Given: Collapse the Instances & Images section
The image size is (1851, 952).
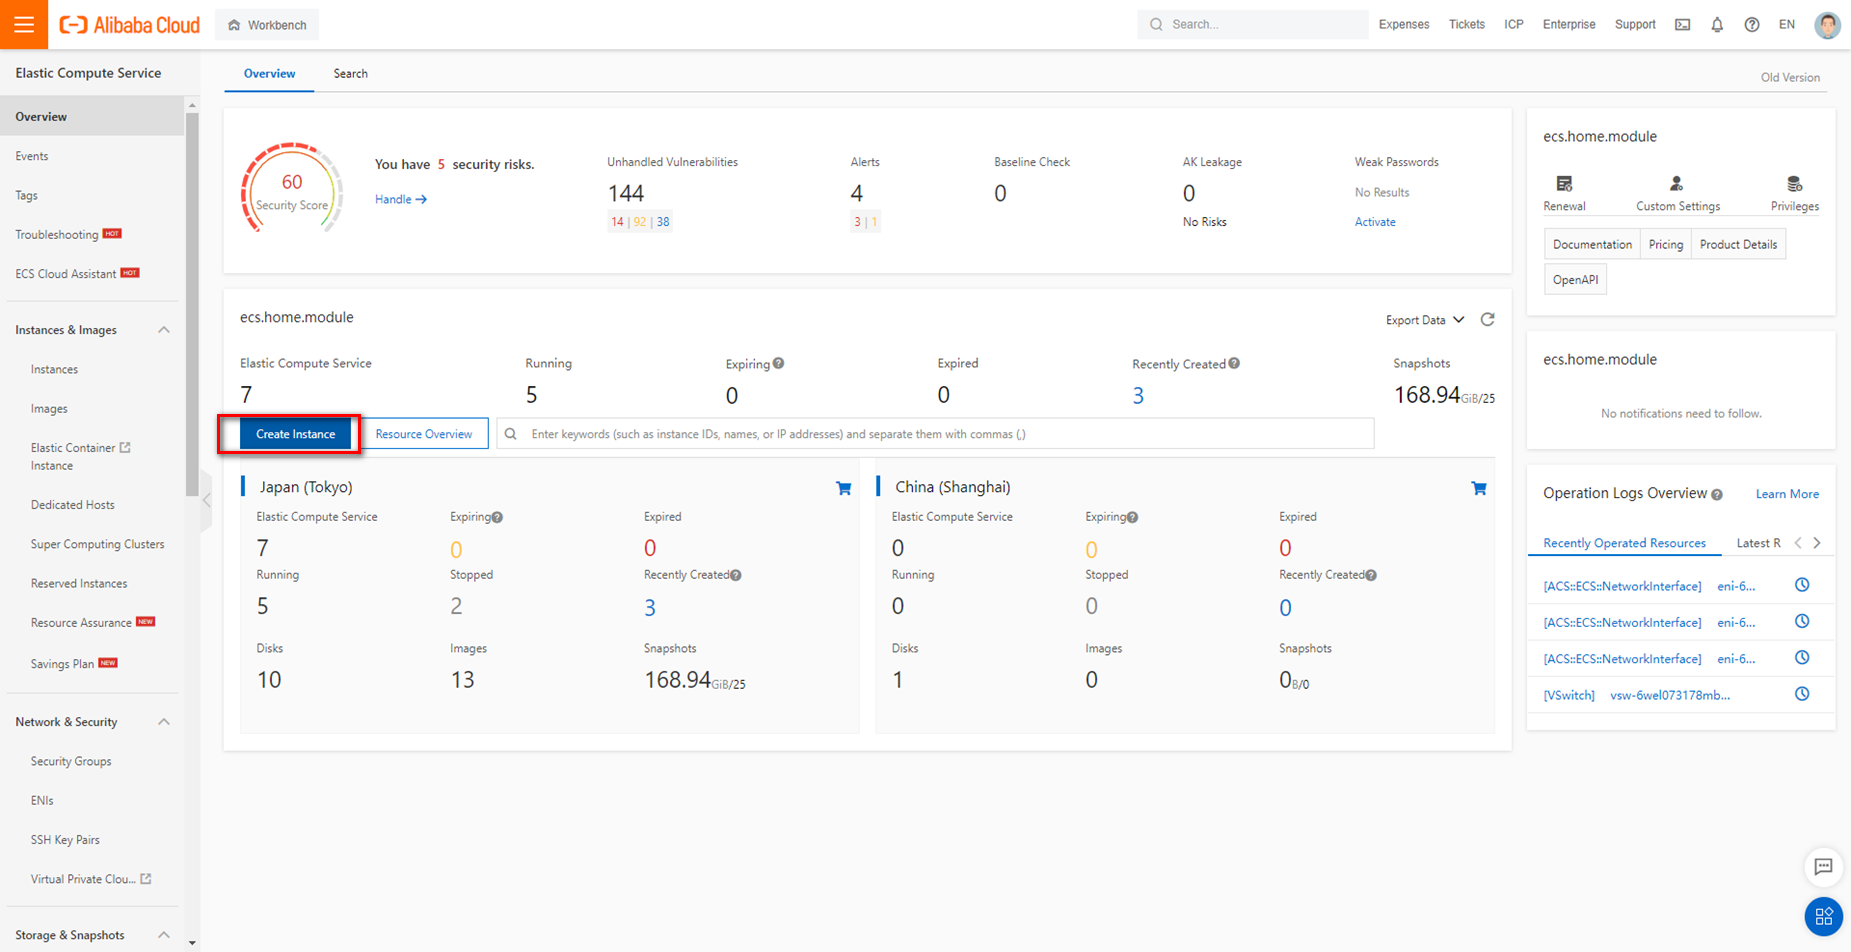Looking at the screenshot, I should [164, 330].
